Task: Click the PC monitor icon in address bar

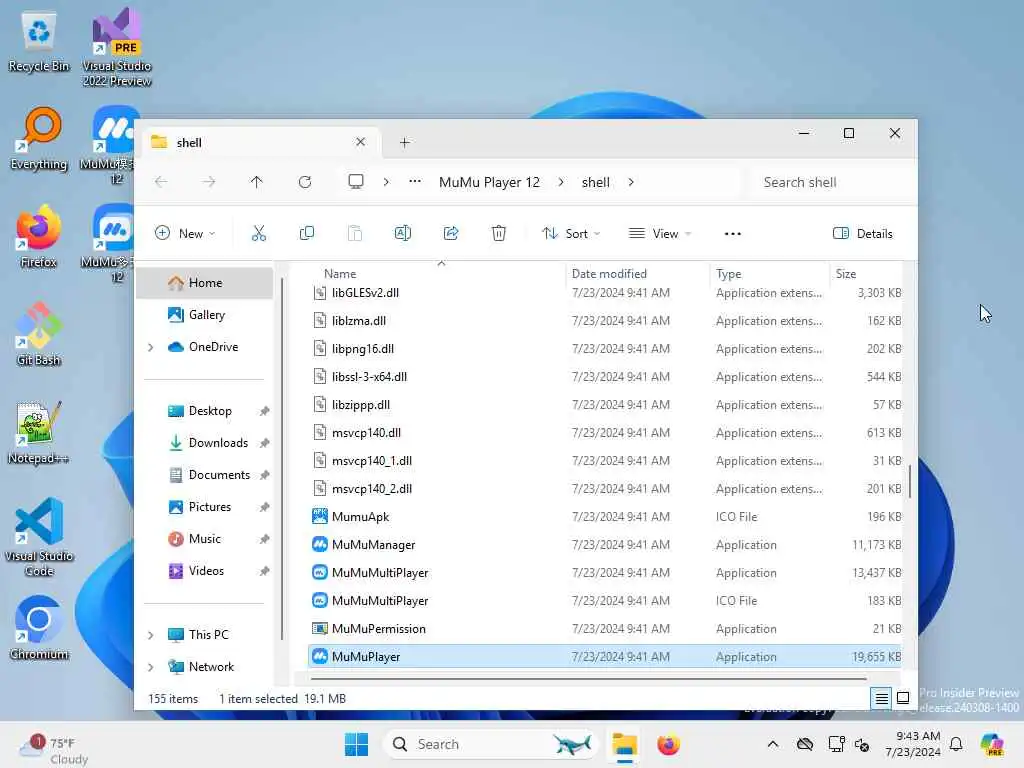Action: click(x=356, y=182)
